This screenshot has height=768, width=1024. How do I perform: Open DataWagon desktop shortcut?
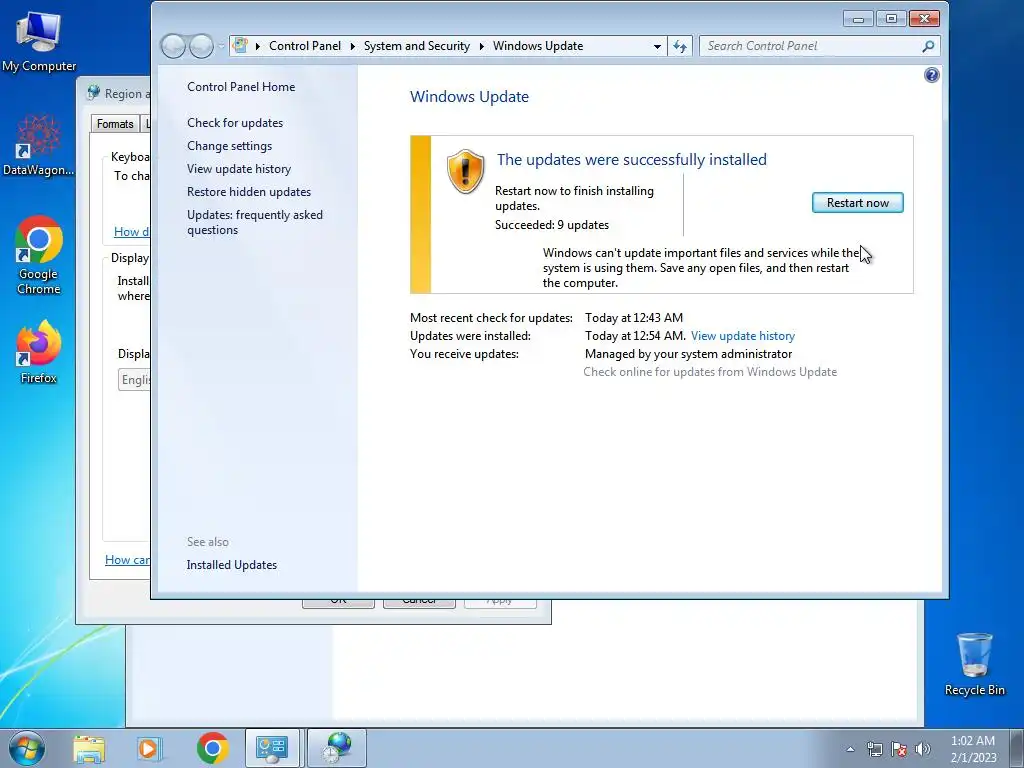38,145
